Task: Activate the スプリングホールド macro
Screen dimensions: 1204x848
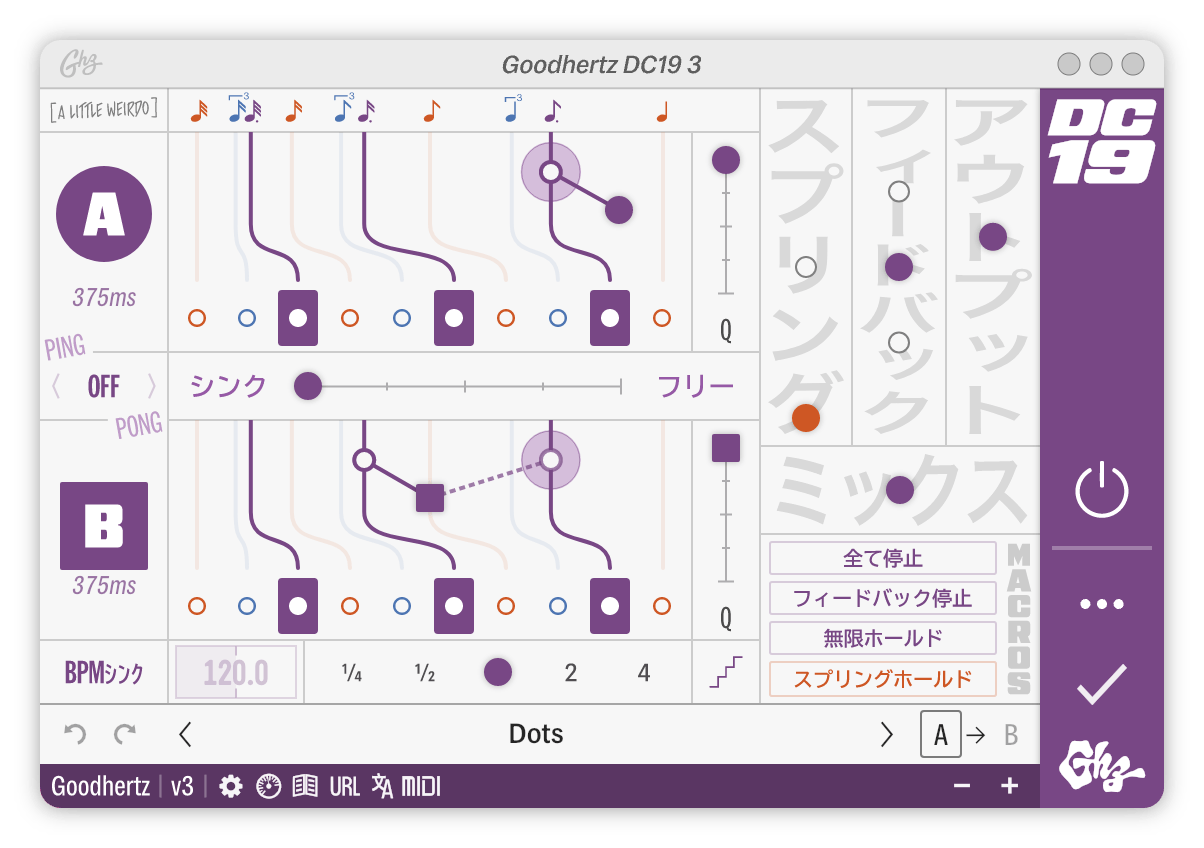Action: click(x=881, y=678)
